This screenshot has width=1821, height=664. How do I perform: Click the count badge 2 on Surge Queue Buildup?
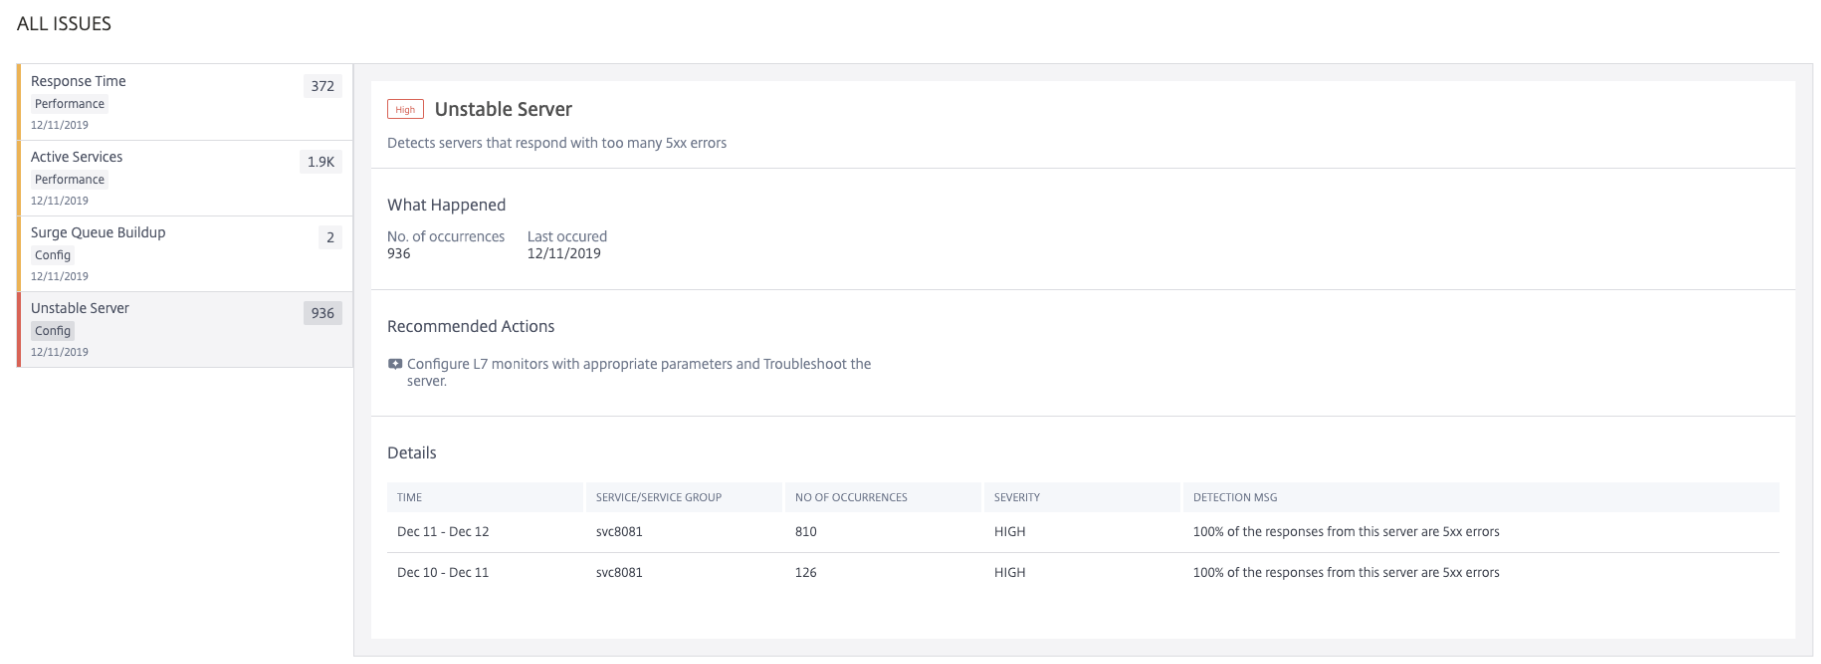pos(330,238)
